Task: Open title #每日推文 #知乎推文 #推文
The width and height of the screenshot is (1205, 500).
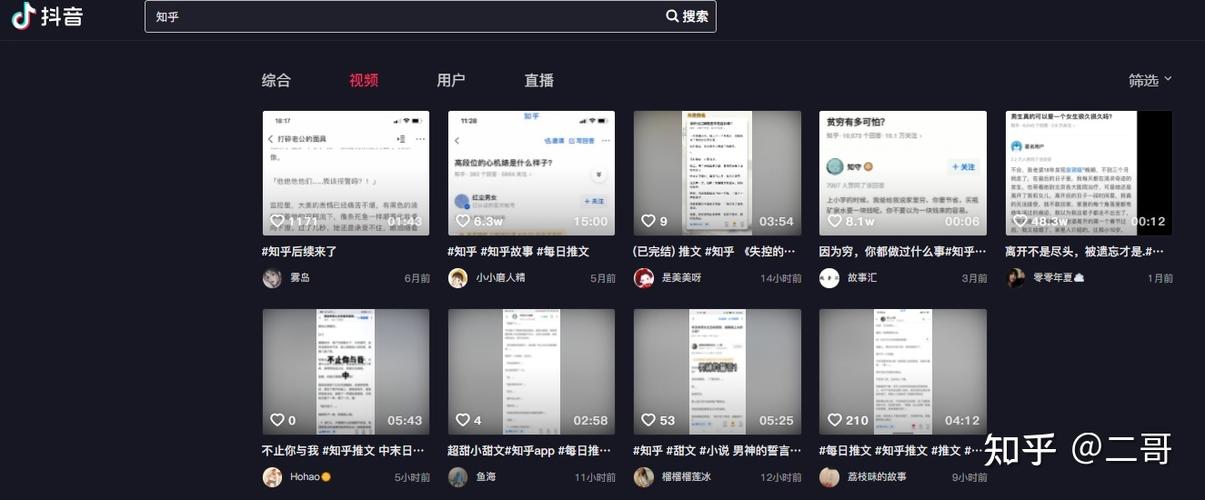Action: 903,450
